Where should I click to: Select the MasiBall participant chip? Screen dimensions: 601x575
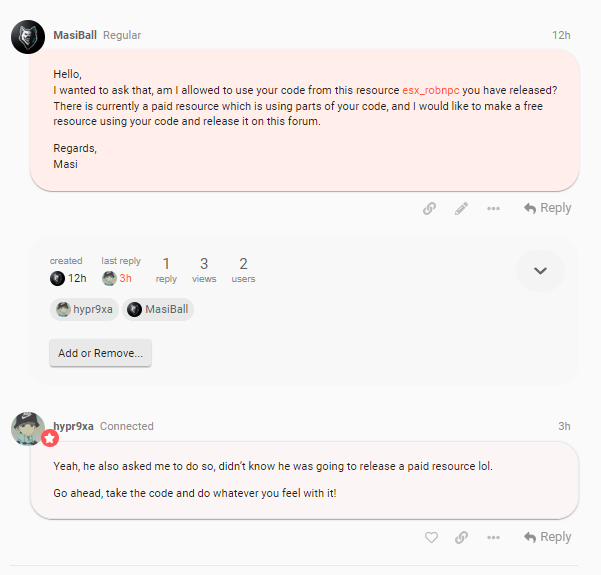158,310
